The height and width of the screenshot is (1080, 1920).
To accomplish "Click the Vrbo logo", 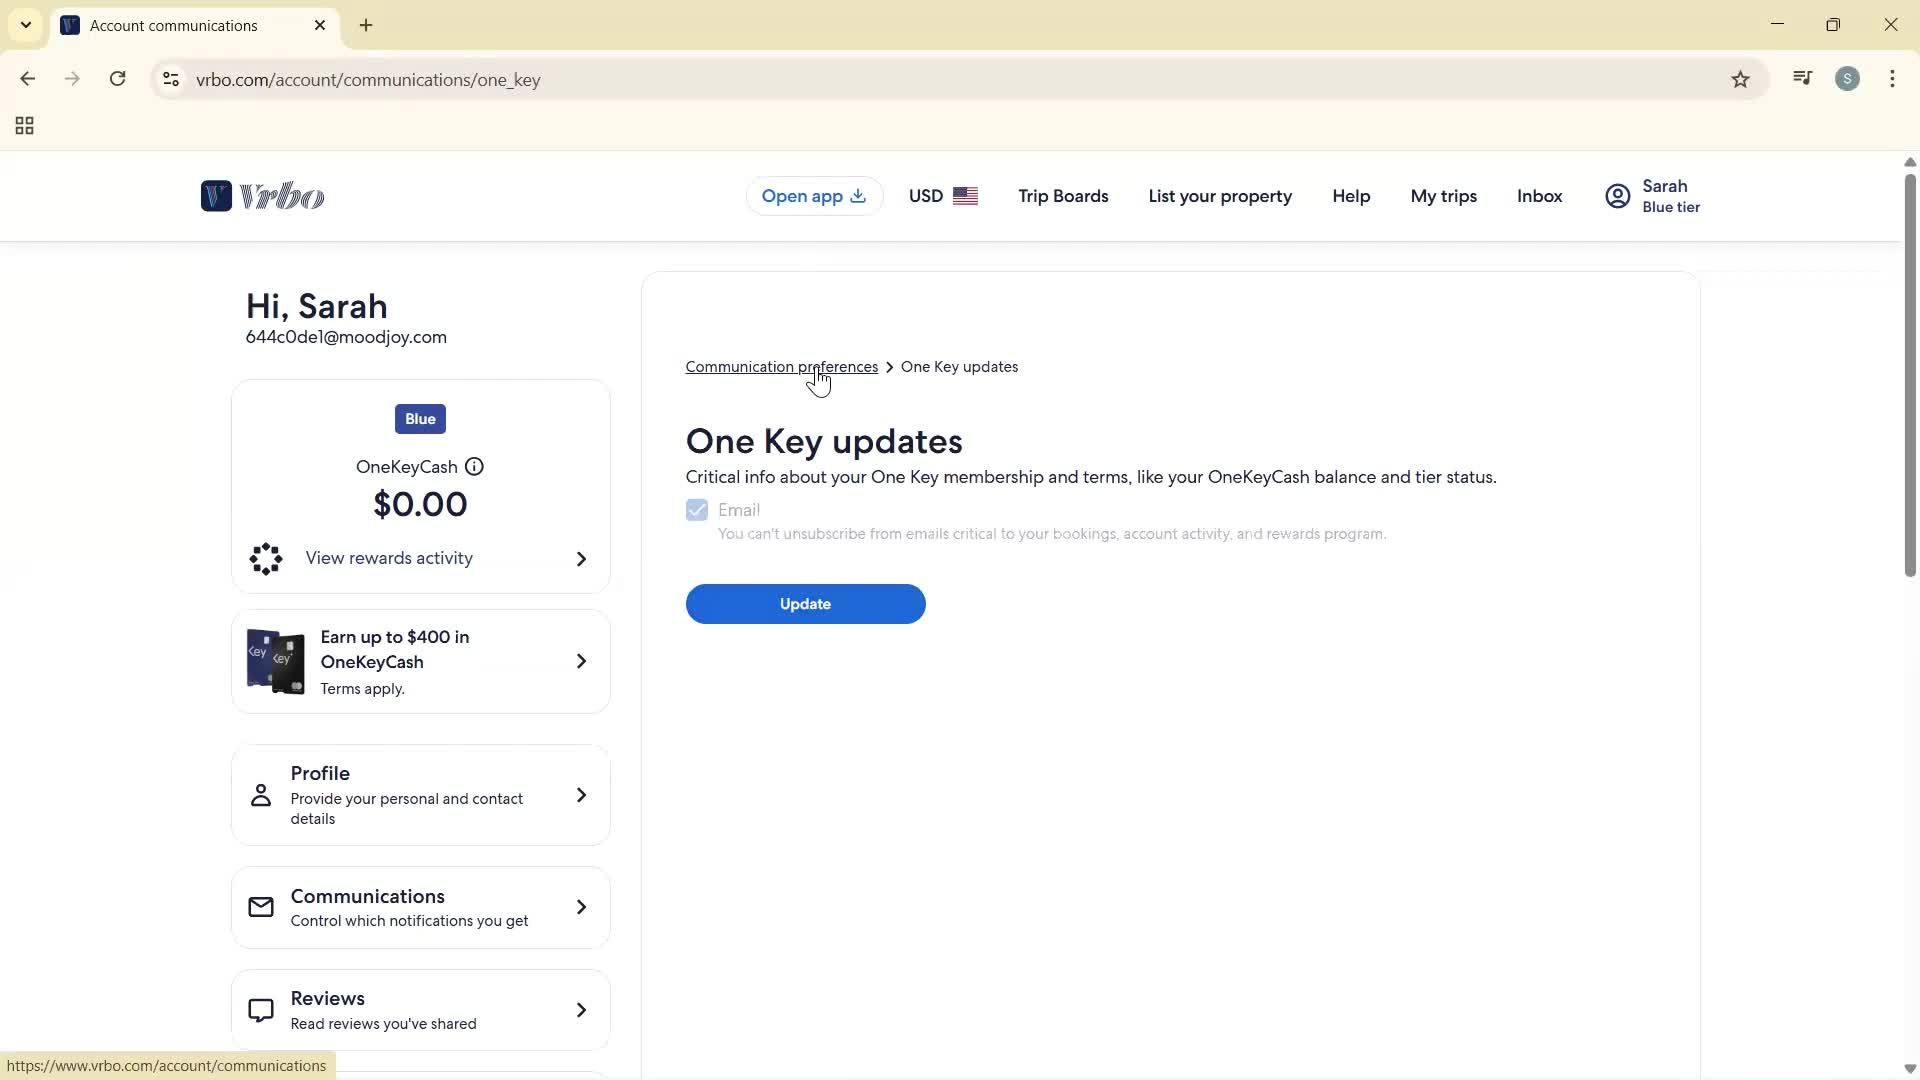I will tap(262, 196).
